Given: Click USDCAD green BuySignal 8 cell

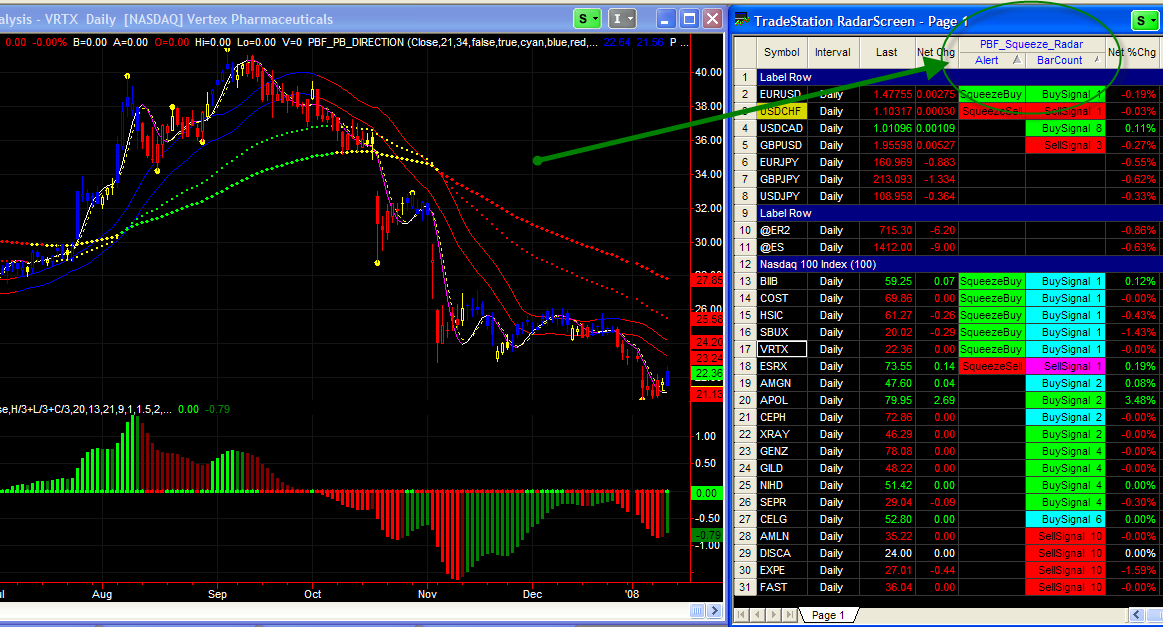Looking at the screenshot, I should (1065, 128).
